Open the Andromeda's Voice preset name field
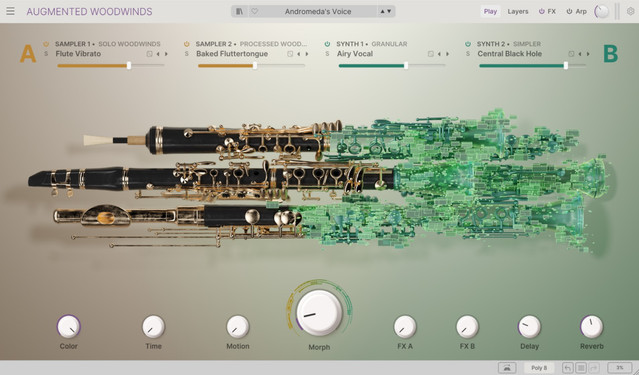Screen dimensions: 639x375 pyautogui.click(x=318, y=11)
